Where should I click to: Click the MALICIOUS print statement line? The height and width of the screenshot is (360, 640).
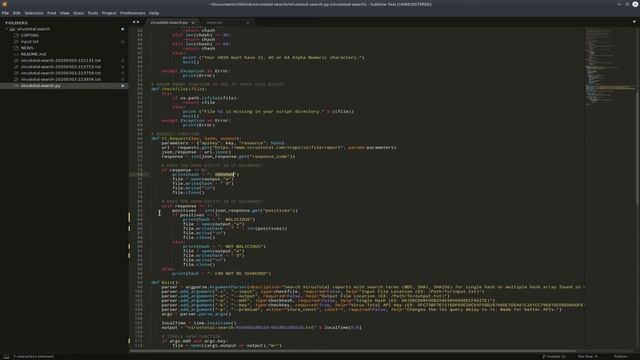click(218, 220)
